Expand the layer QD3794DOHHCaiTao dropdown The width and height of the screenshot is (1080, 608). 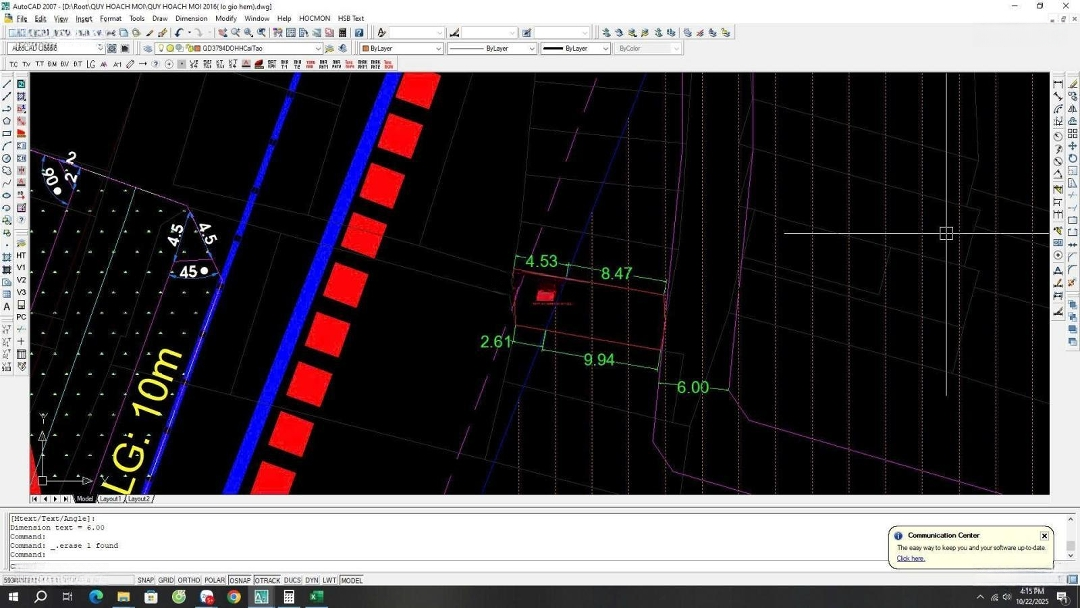pyautogui.click(x=318, y=48)
